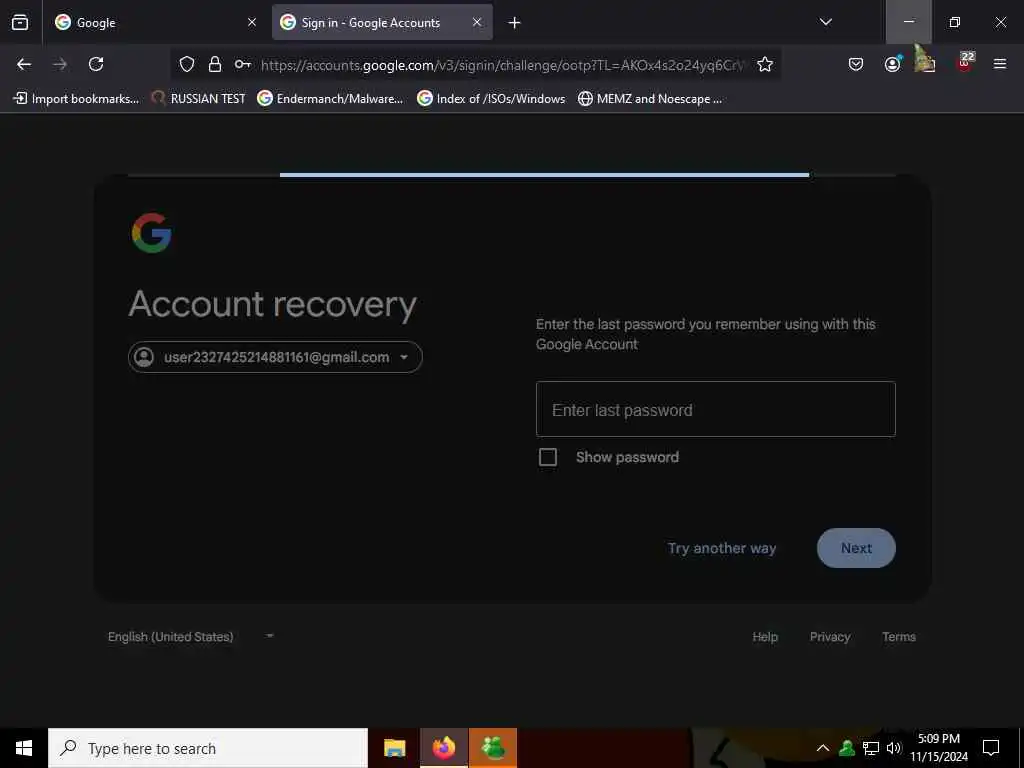Open the Firefox View tab list icon

tap(20, 22)
